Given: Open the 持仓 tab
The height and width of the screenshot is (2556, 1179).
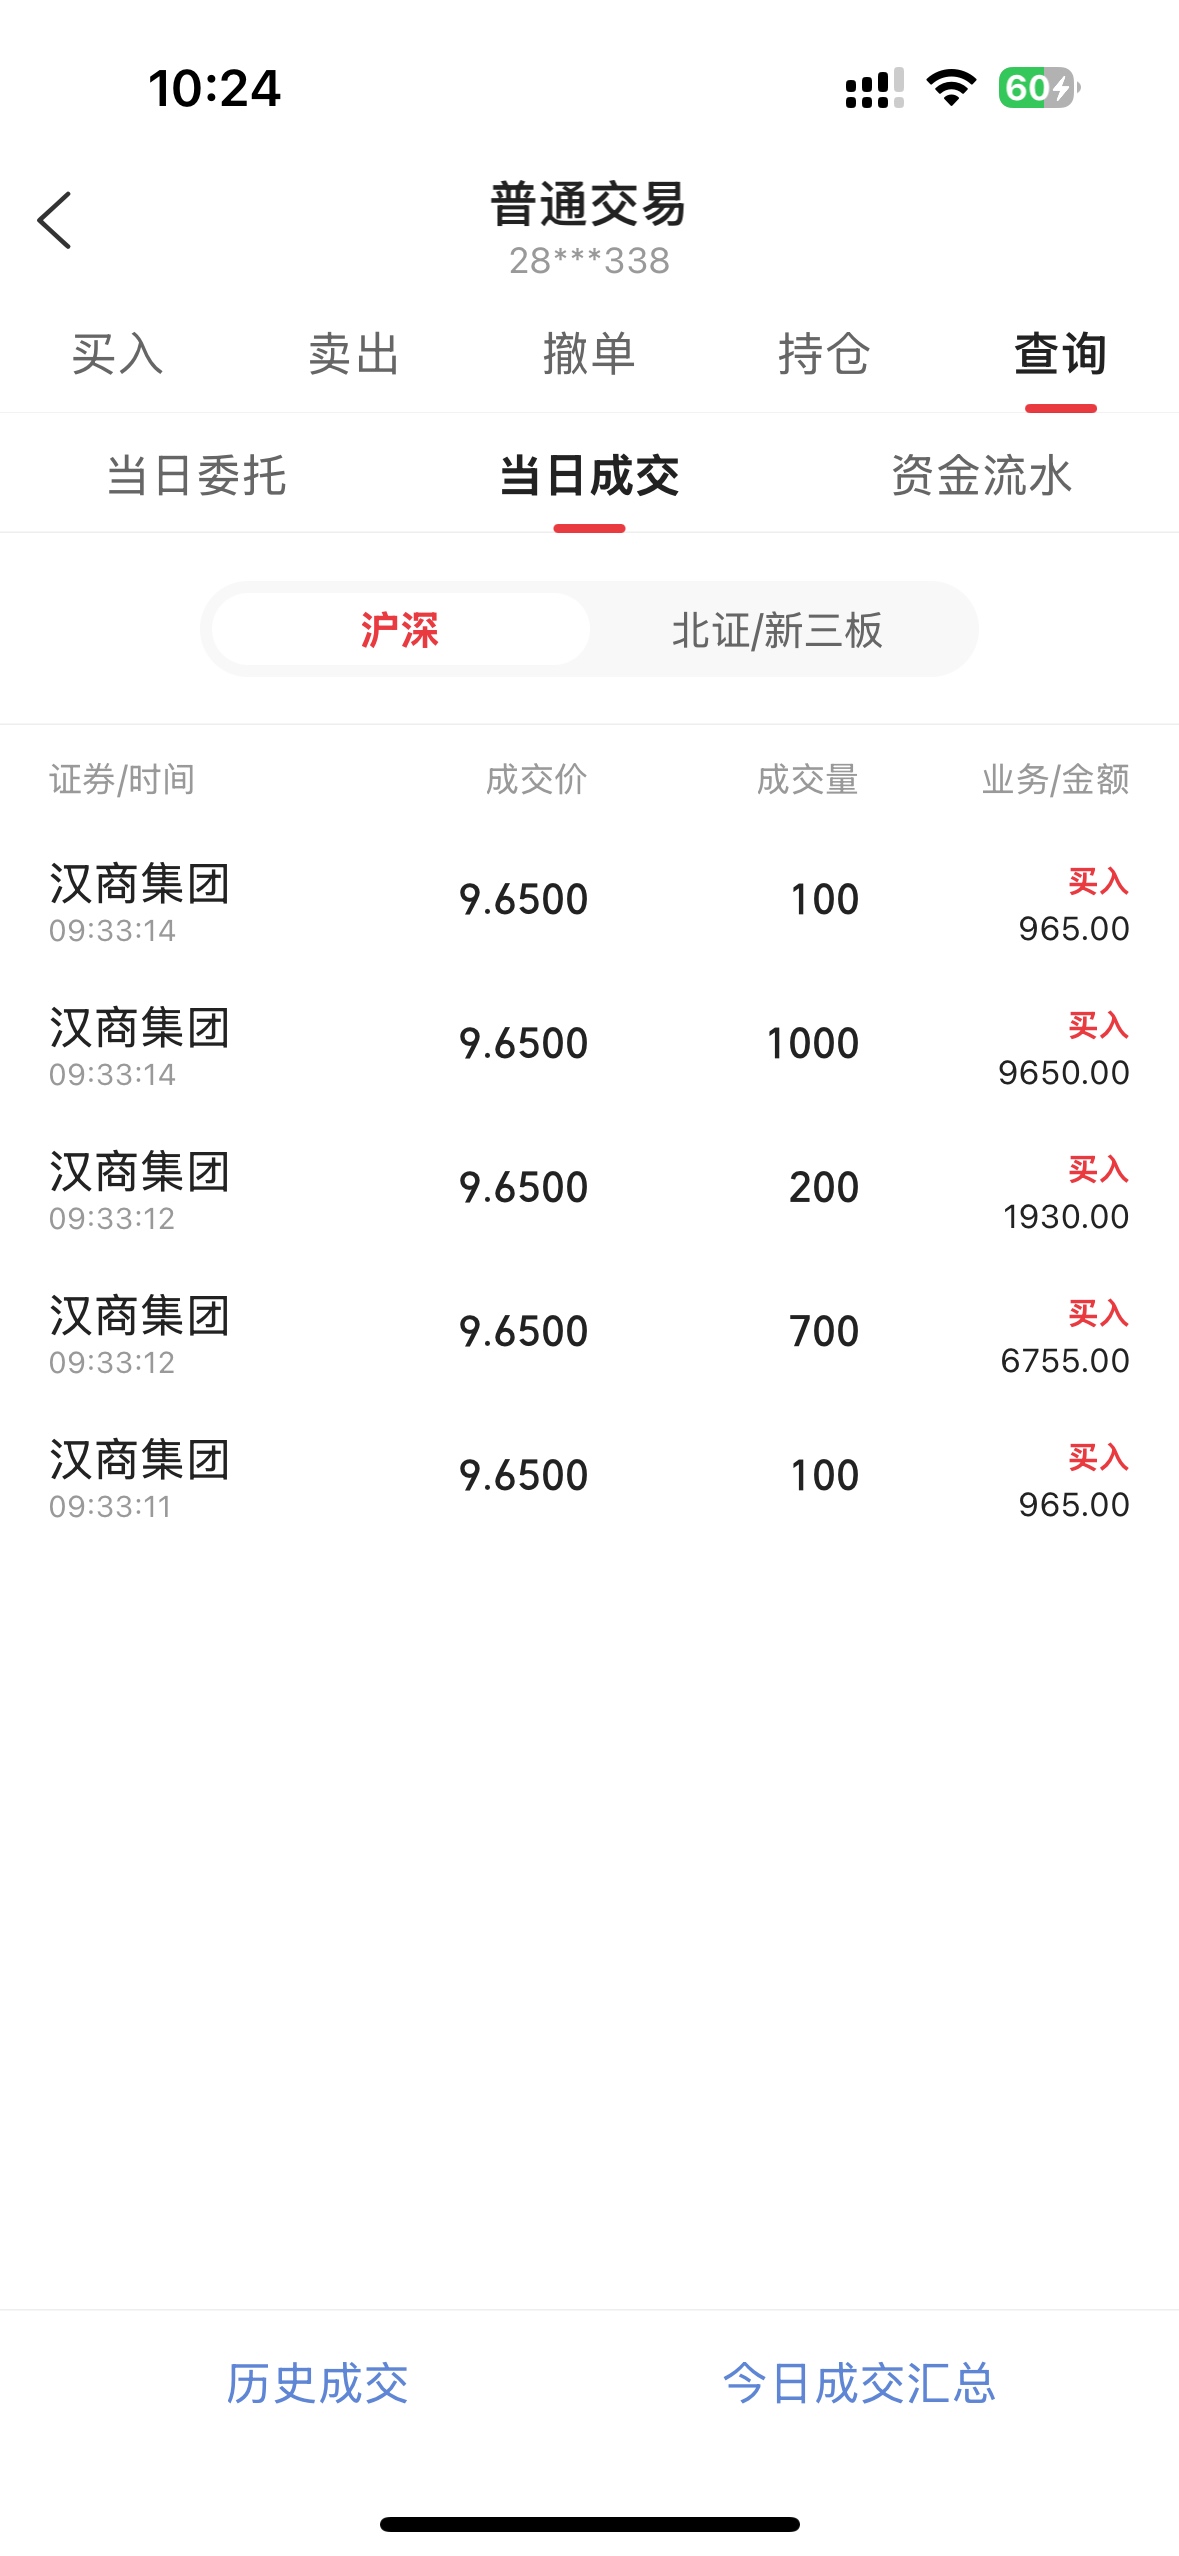Looking at the screenshot, I should (x=825, y=354).
